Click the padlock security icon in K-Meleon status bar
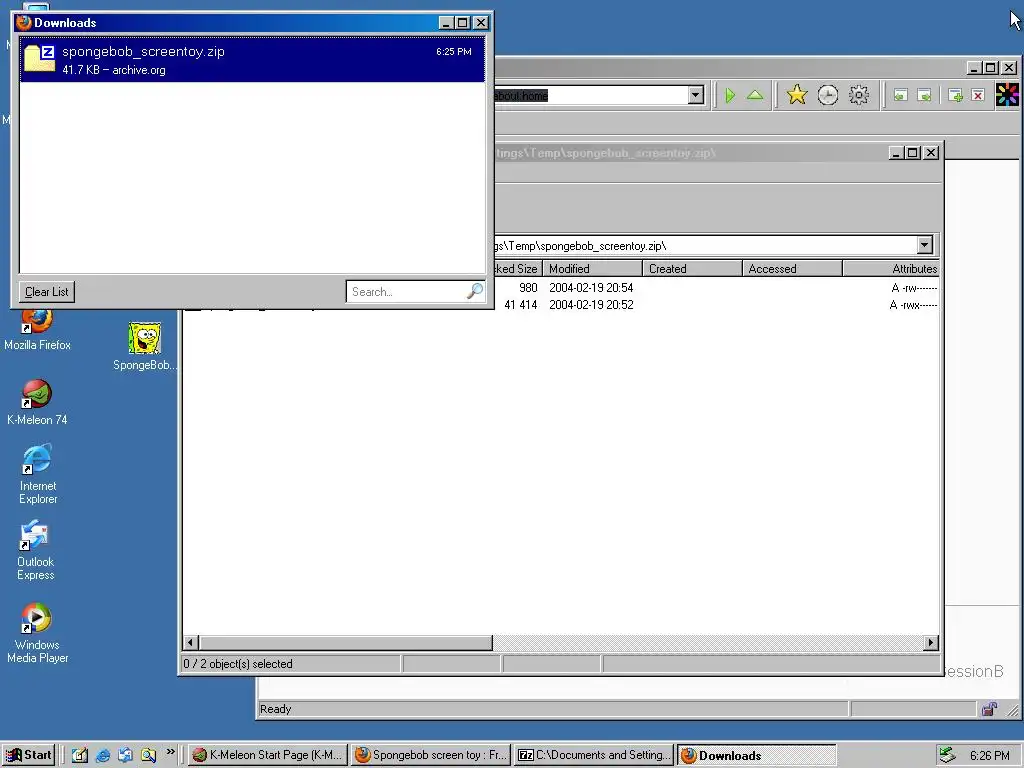This screenshot has height=768, width=1024. coord(989,709)
